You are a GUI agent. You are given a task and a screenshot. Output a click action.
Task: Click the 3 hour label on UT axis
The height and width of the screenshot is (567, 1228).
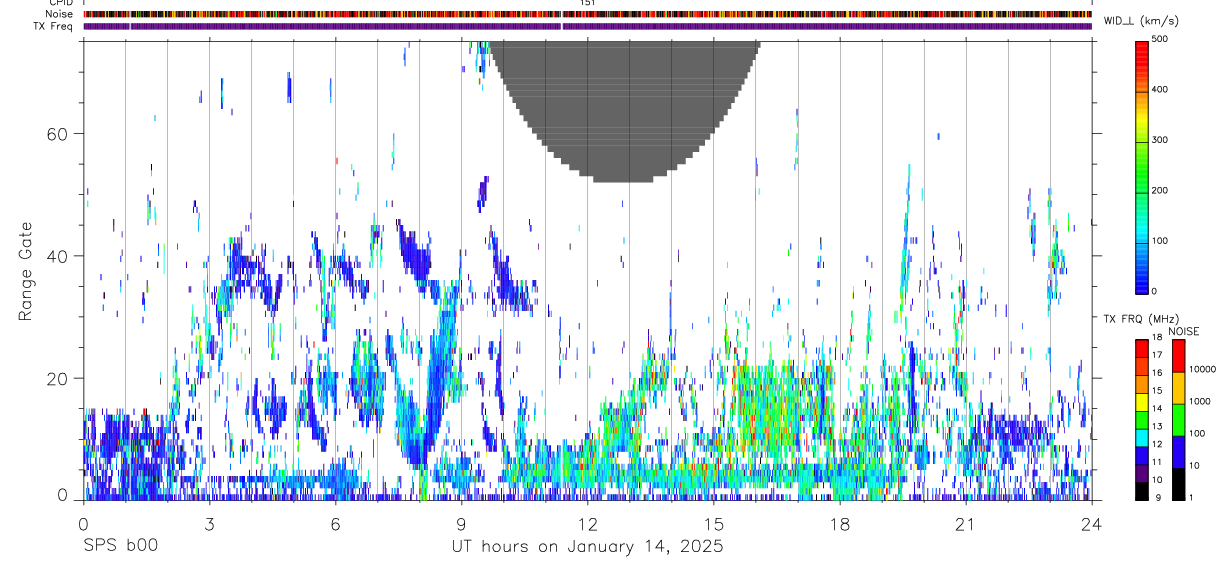click(210, 523)
